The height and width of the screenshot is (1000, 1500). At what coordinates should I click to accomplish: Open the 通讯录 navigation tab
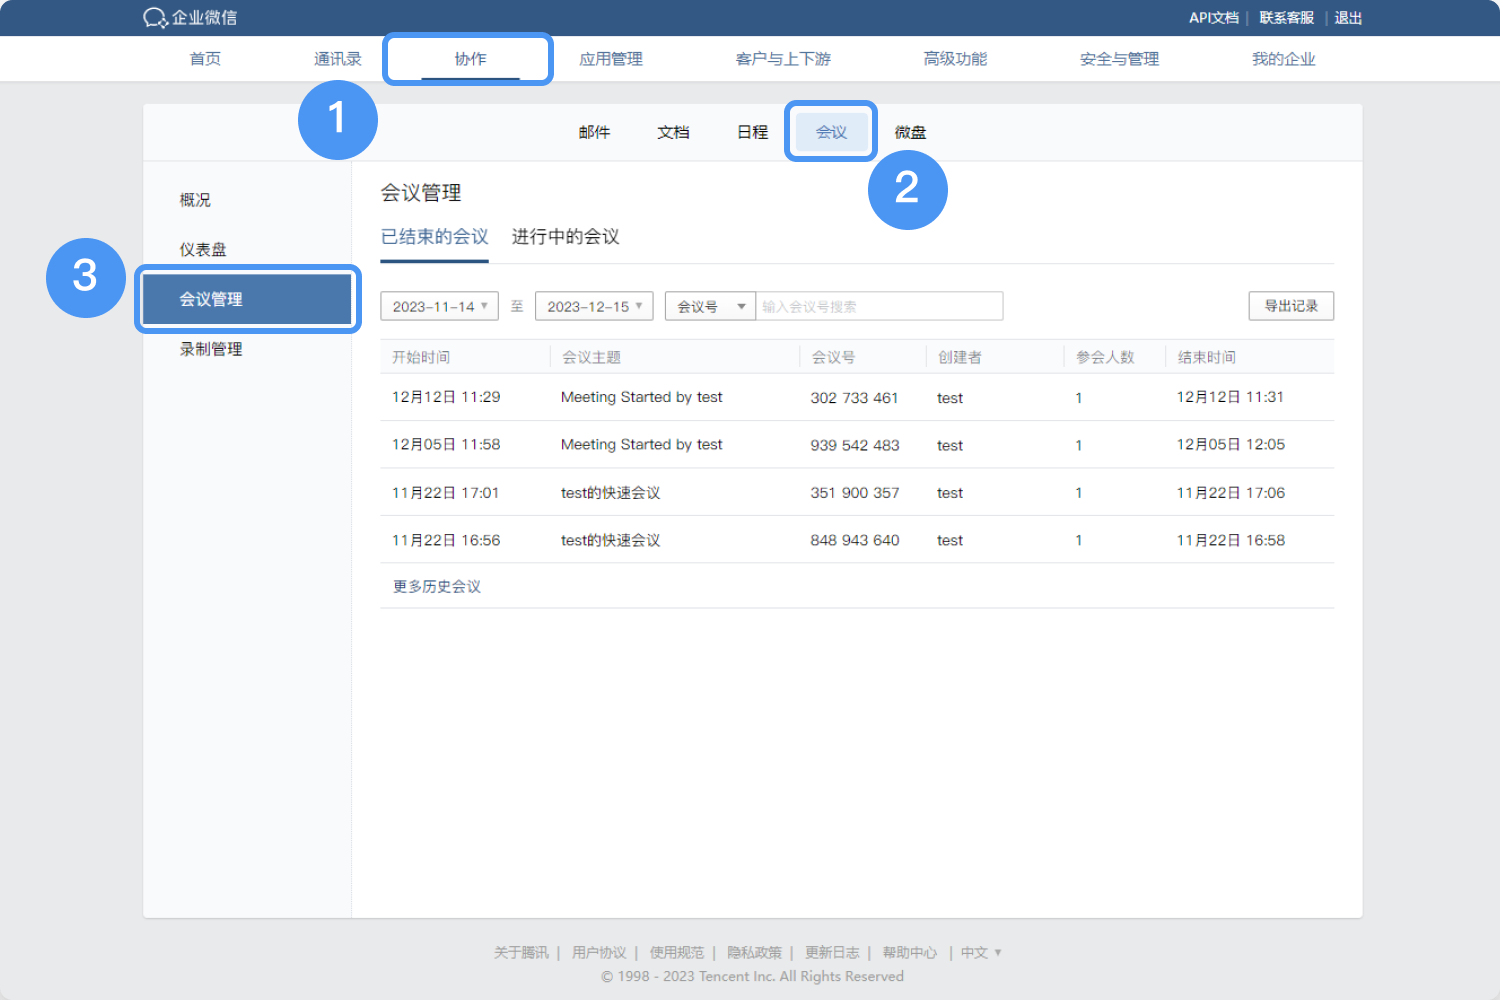[337, 59]
